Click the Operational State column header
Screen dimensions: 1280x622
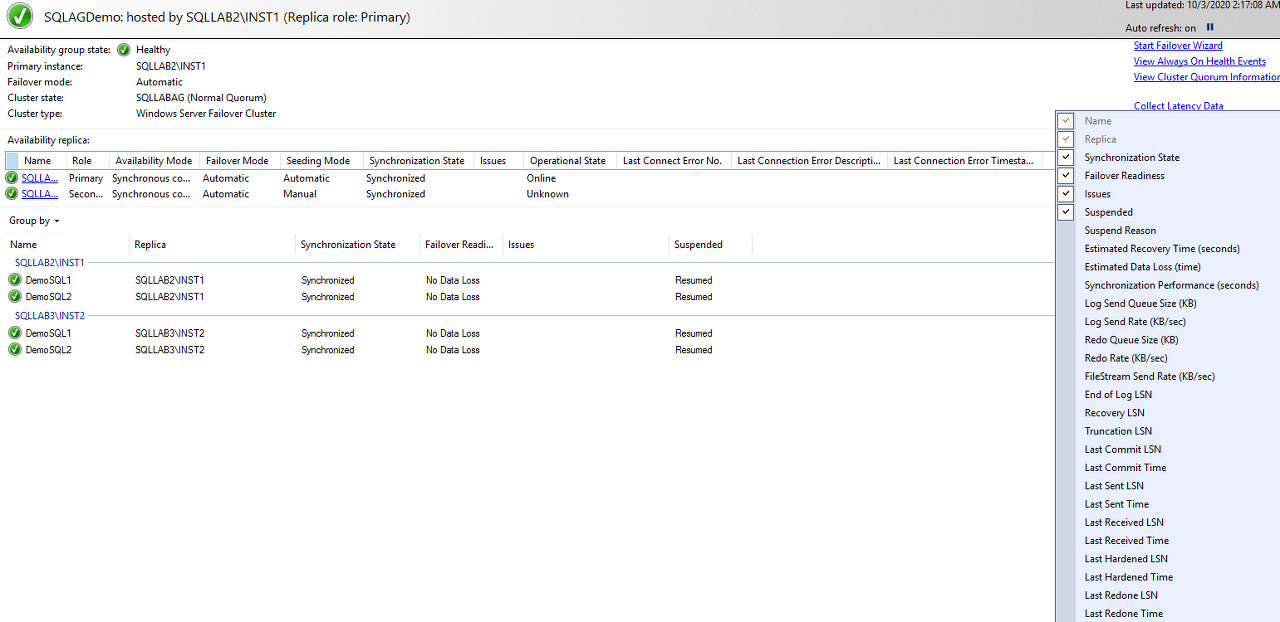(568, 161)
